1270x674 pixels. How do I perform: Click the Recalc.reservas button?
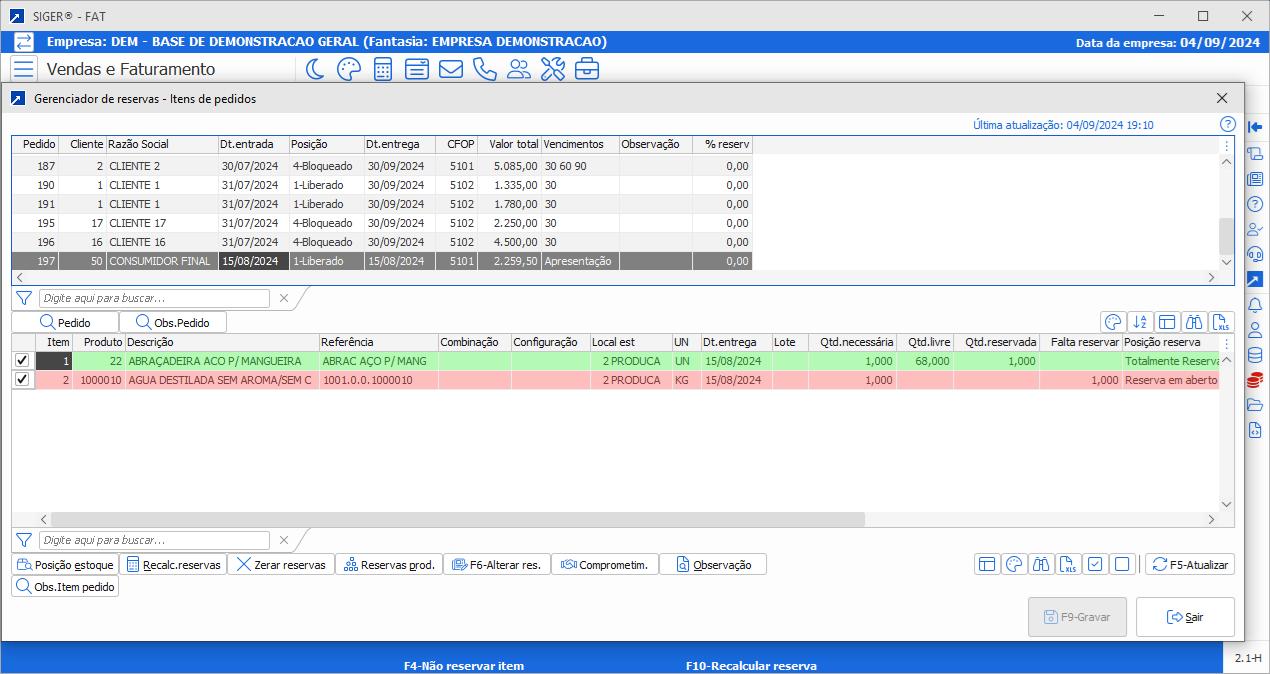[173, 564]
